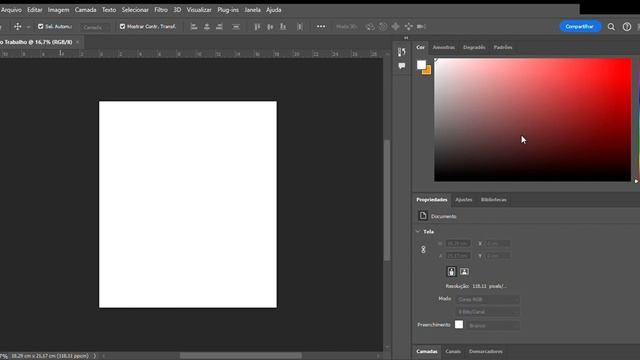The width and height of the screenshot is (640, 360).
Task: Switch to the Canais tab
Action: pyautogui.click(x=453, y=351)
